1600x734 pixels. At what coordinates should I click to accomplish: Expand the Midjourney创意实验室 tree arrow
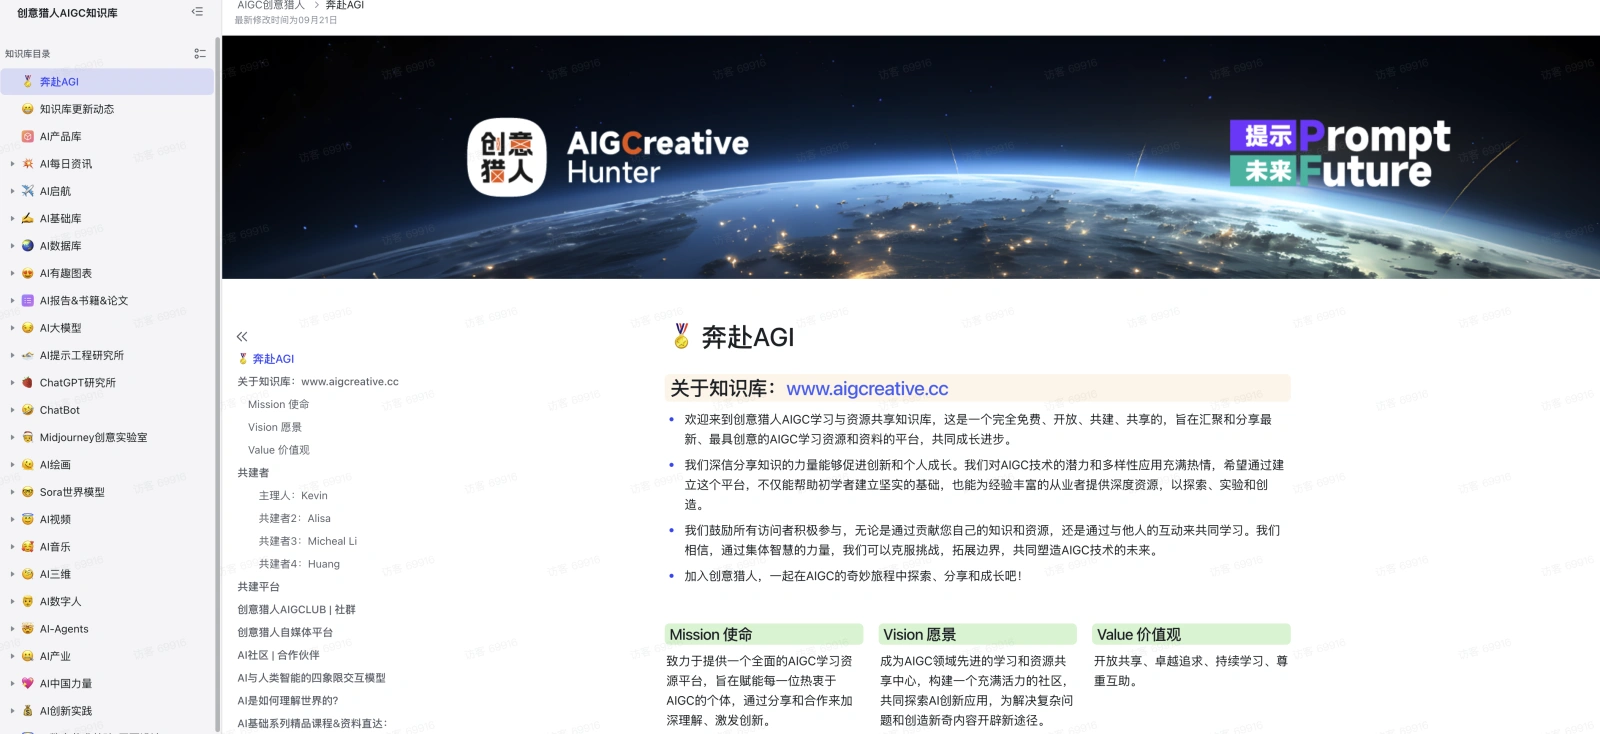tap(12, 437)
